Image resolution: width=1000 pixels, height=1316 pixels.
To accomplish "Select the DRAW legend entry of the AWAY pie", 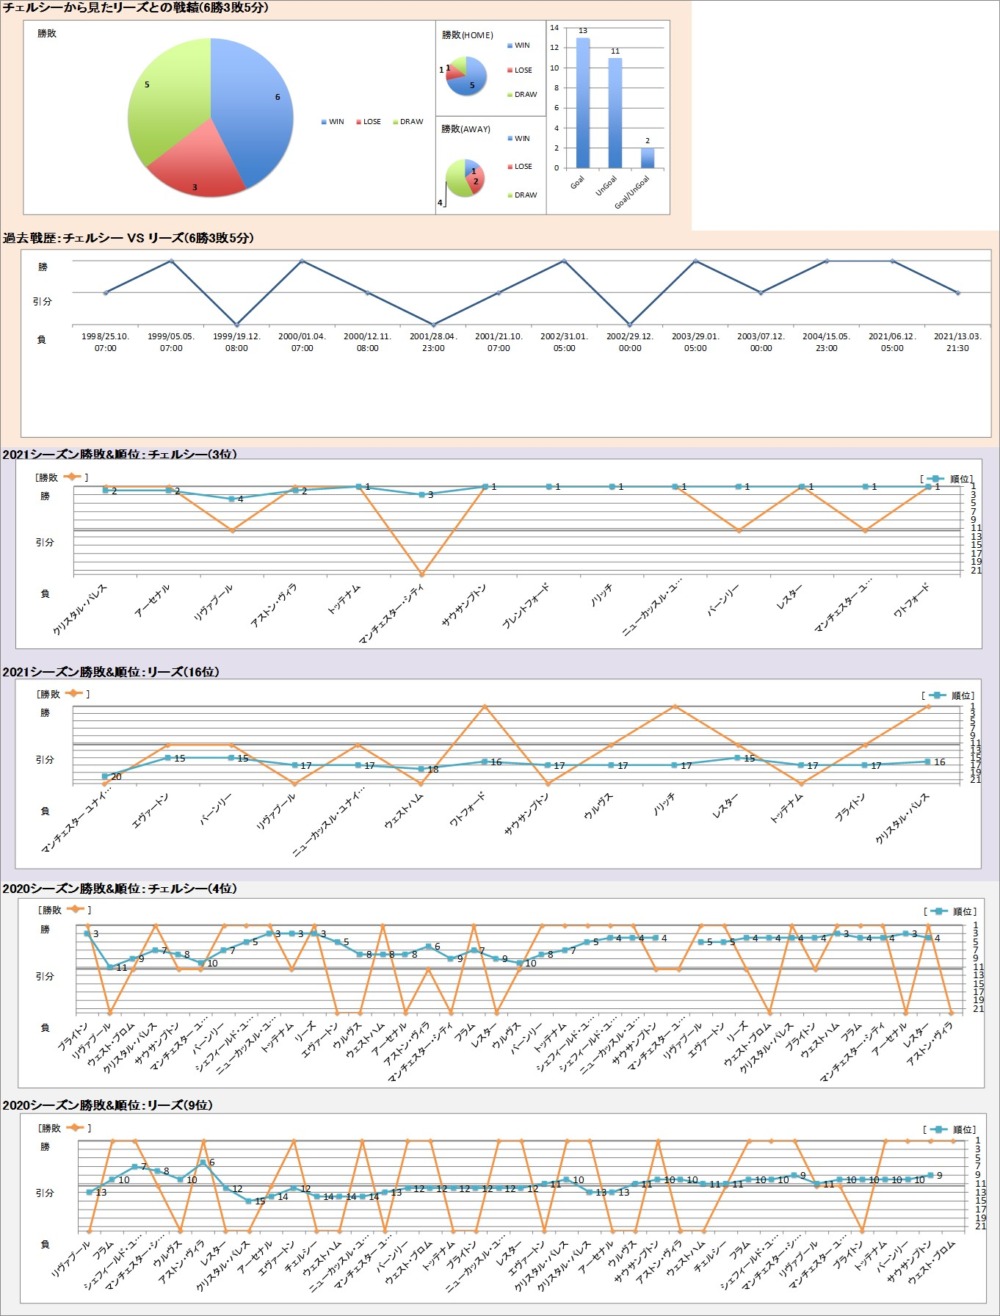I will point(521,195).
